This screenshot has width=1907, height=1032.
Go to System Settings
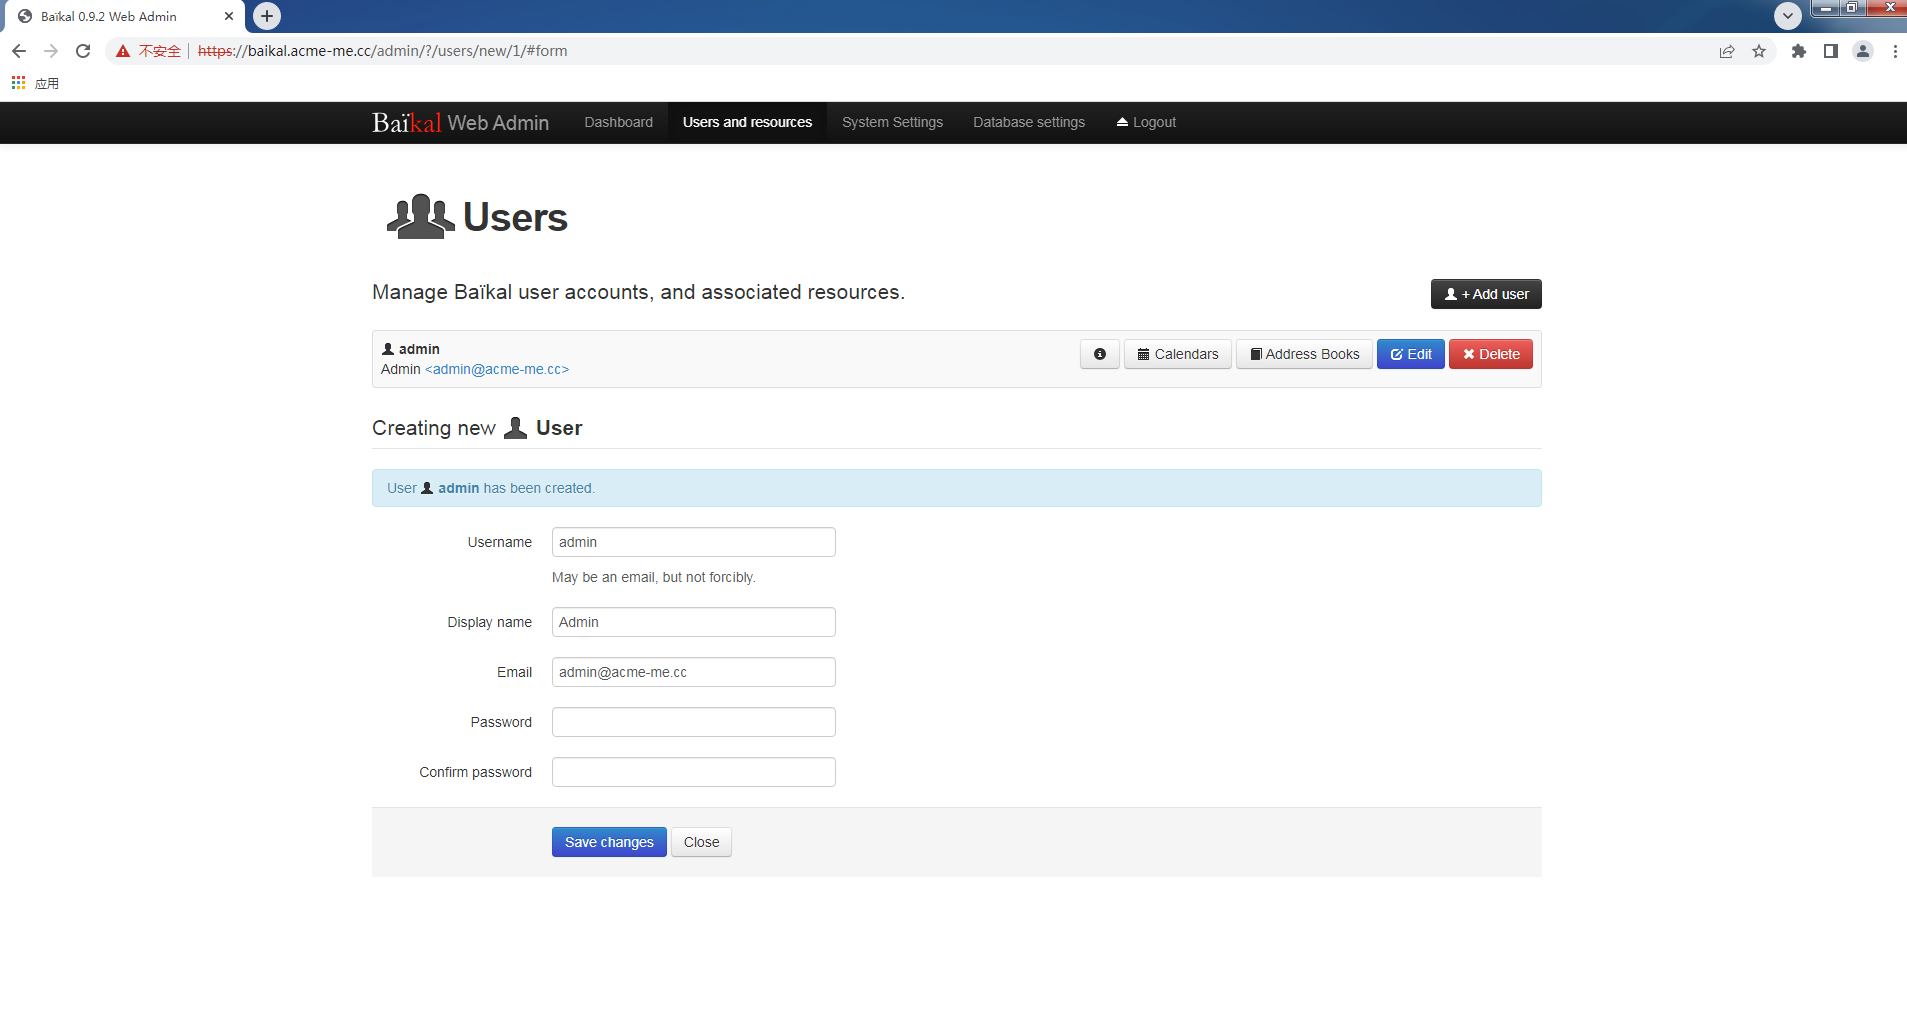[892, 122]
